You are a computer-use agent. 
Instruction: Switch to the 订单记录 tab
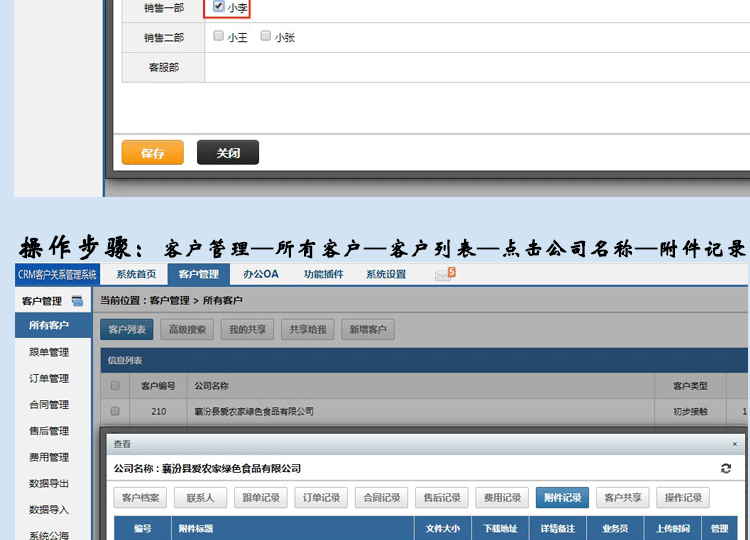point(321,498)
